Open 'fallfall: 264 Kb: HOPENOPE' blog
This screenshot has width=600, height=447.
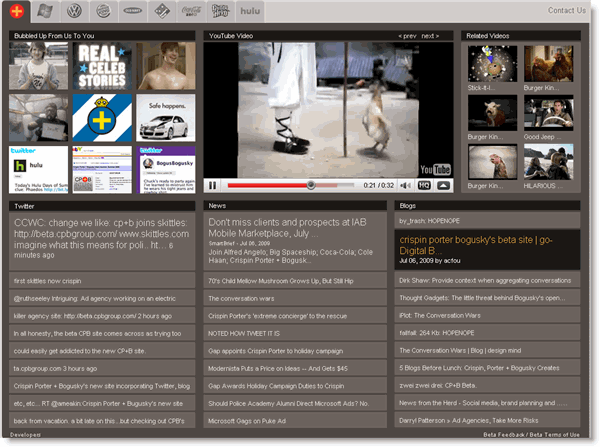(x=488, y=333)
